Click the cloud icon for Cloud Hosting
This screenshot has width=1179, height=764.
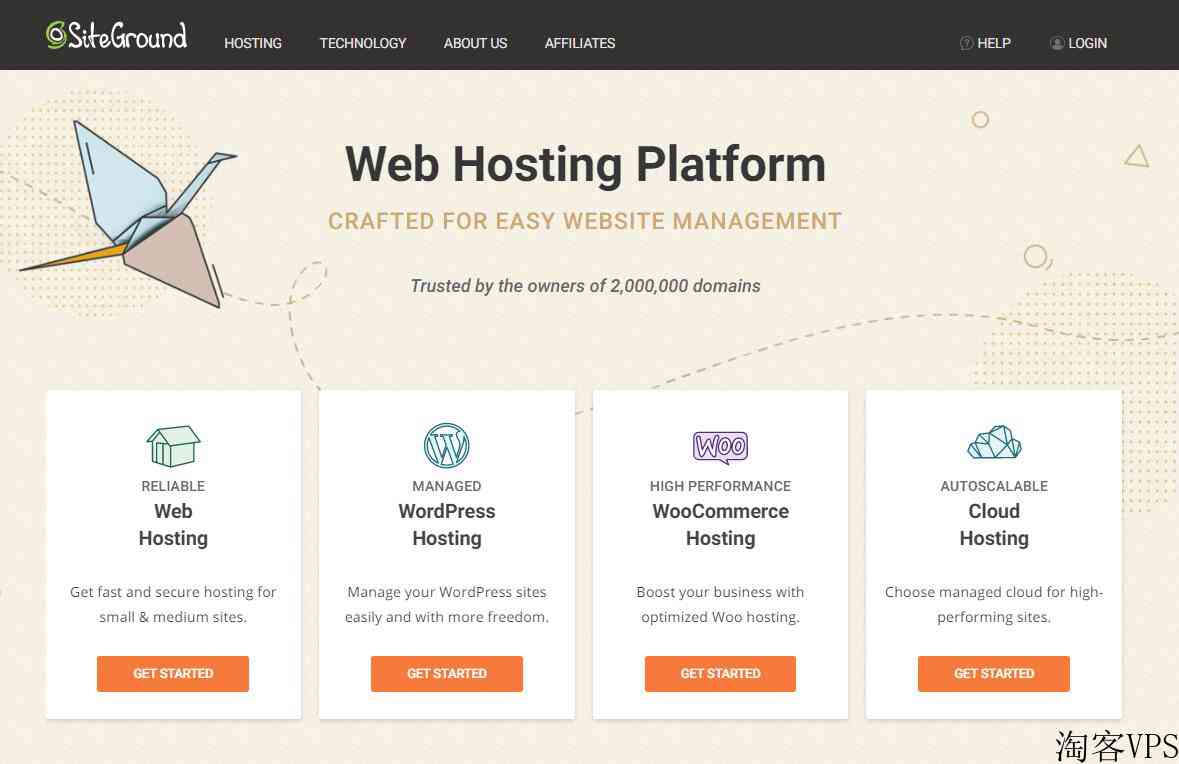click(994, 442)
